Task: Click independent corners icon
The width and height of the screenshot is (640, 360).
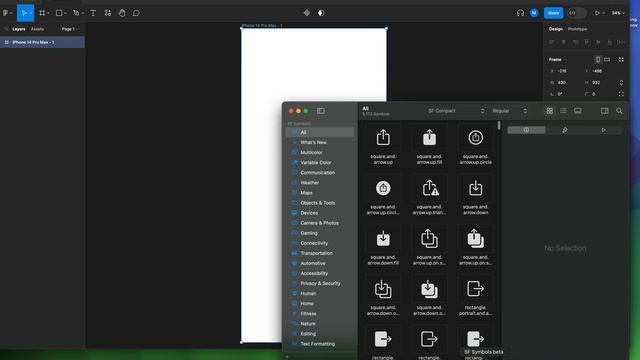Action: click(621, 94)
